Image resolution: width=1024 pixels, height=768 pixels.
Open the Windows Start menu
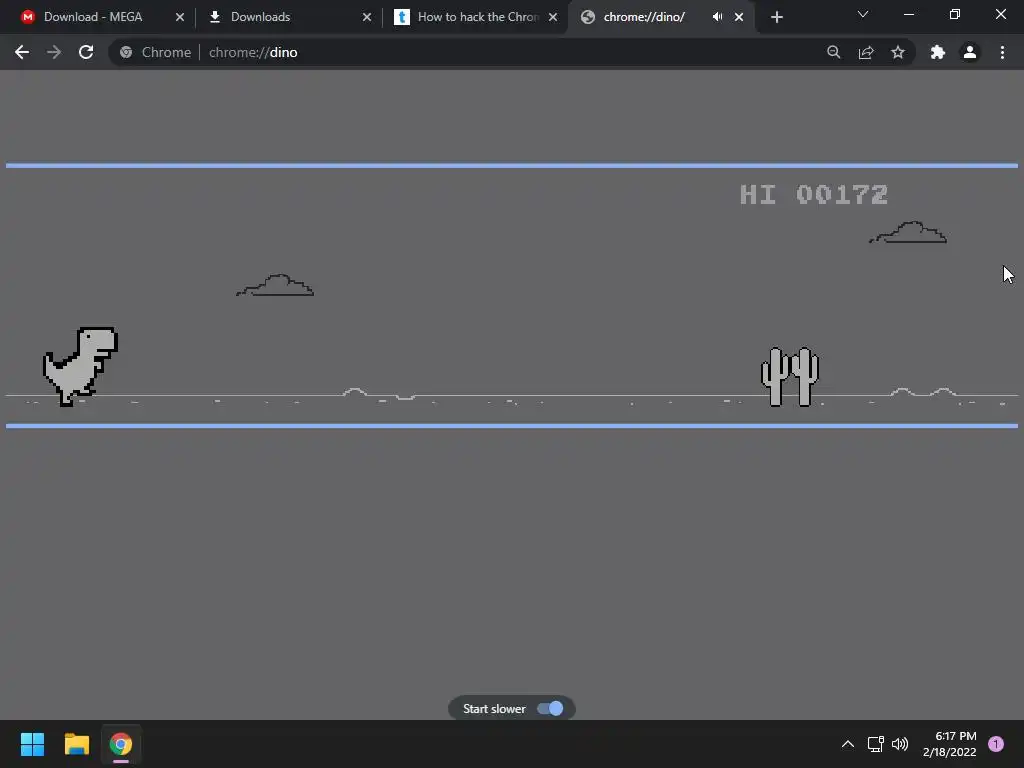pyautogui.click(x=32, y=744)
